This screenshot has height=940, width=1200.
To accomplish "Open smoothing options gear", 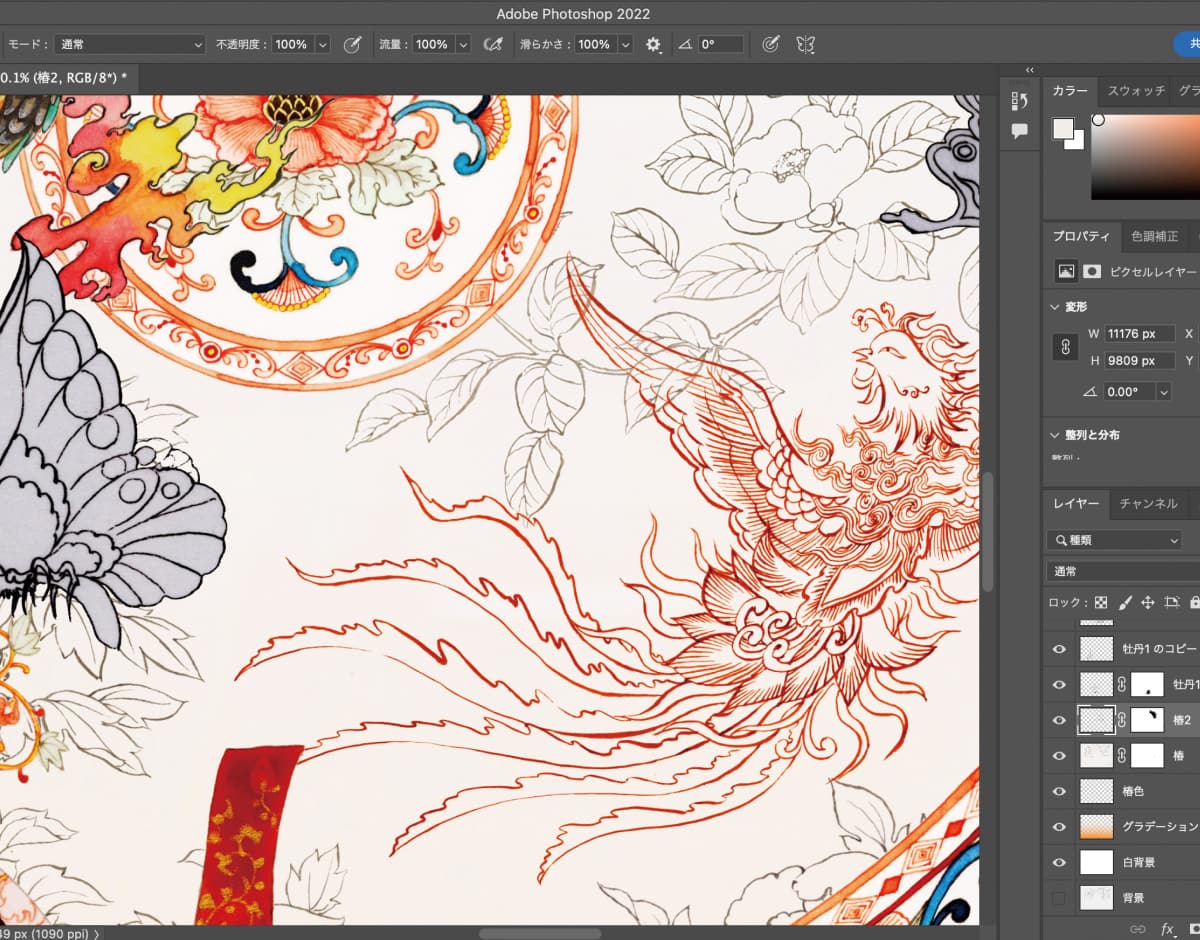I will (x=653, y=45).
